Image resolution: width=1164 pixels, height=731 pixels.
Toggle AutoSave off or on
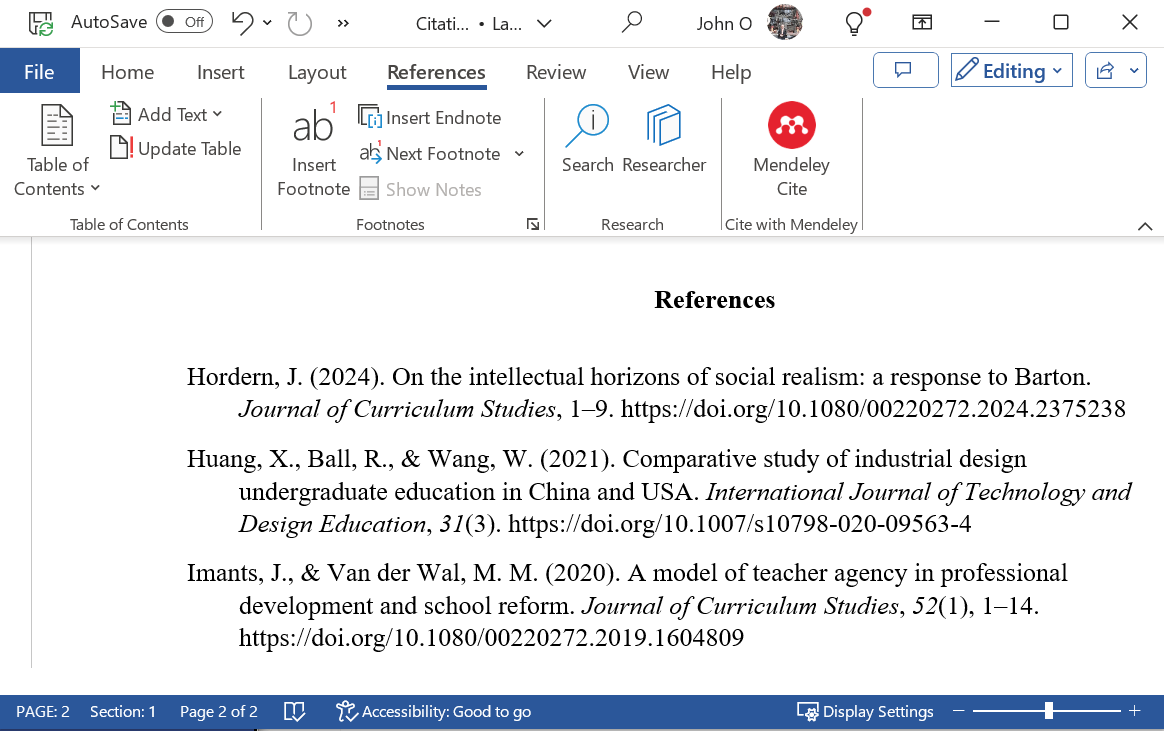[169, 20]
